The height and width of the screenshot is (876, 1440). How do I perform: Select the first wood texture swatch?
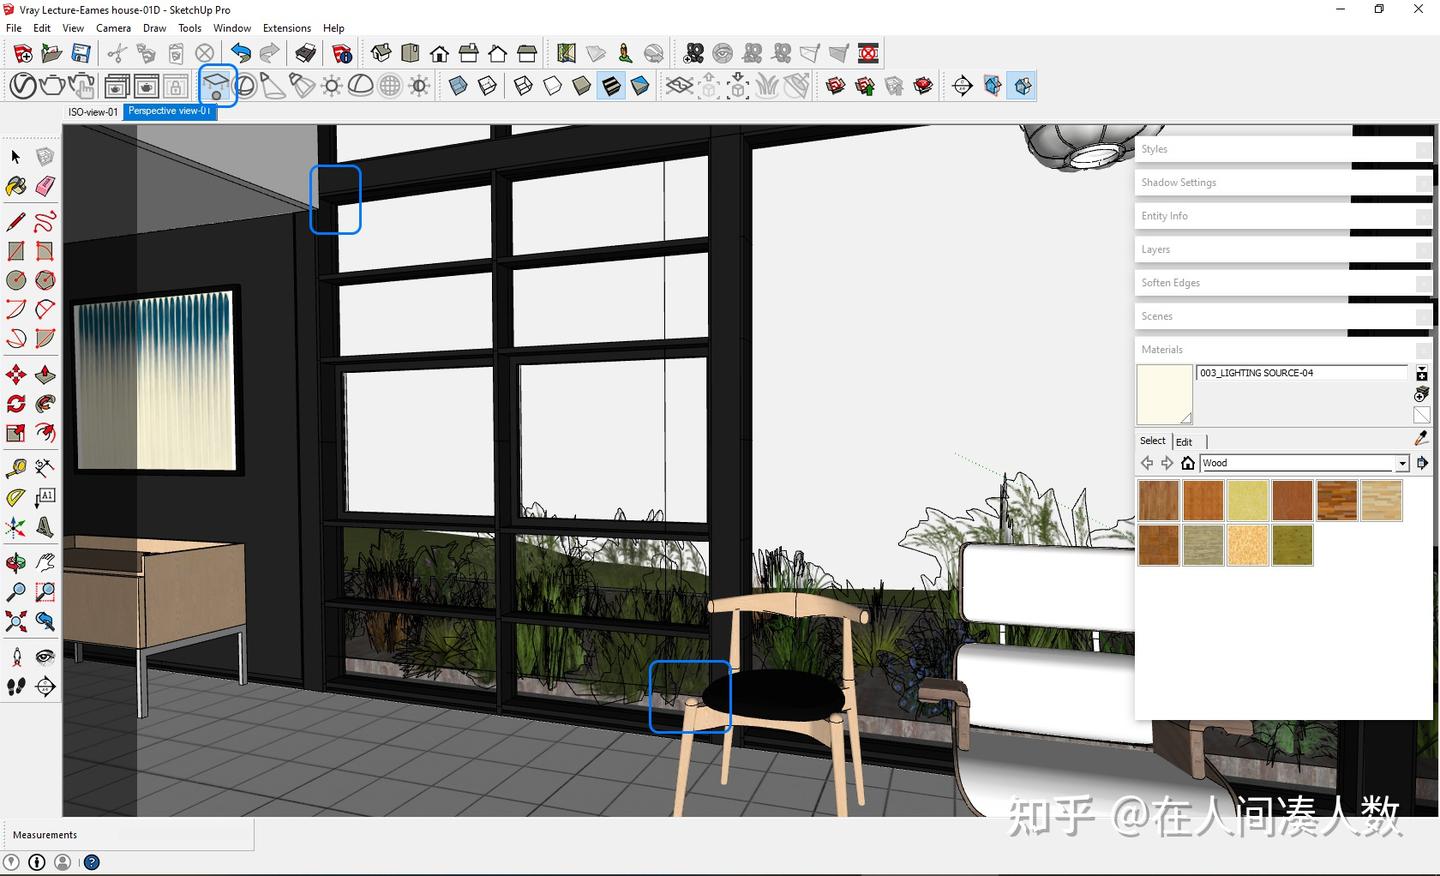pos(1158,500)
